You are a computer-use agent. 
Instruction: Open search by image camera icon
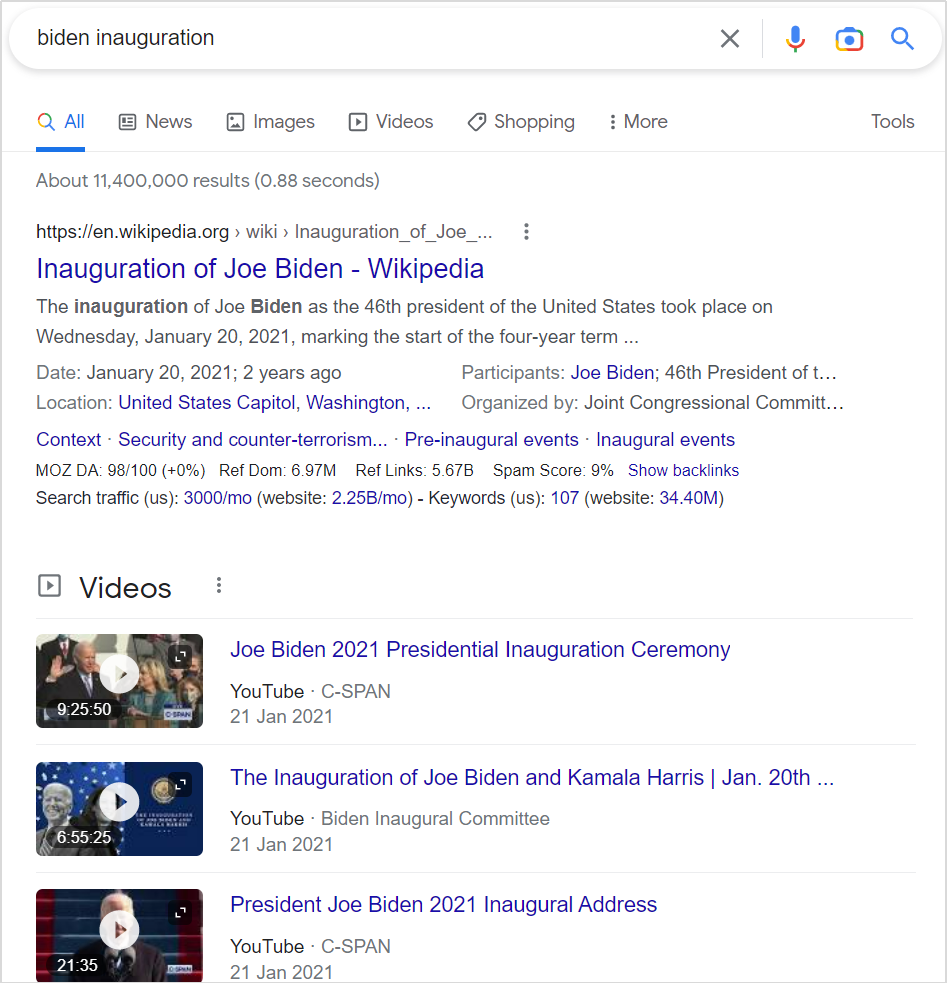coord(849,39)
